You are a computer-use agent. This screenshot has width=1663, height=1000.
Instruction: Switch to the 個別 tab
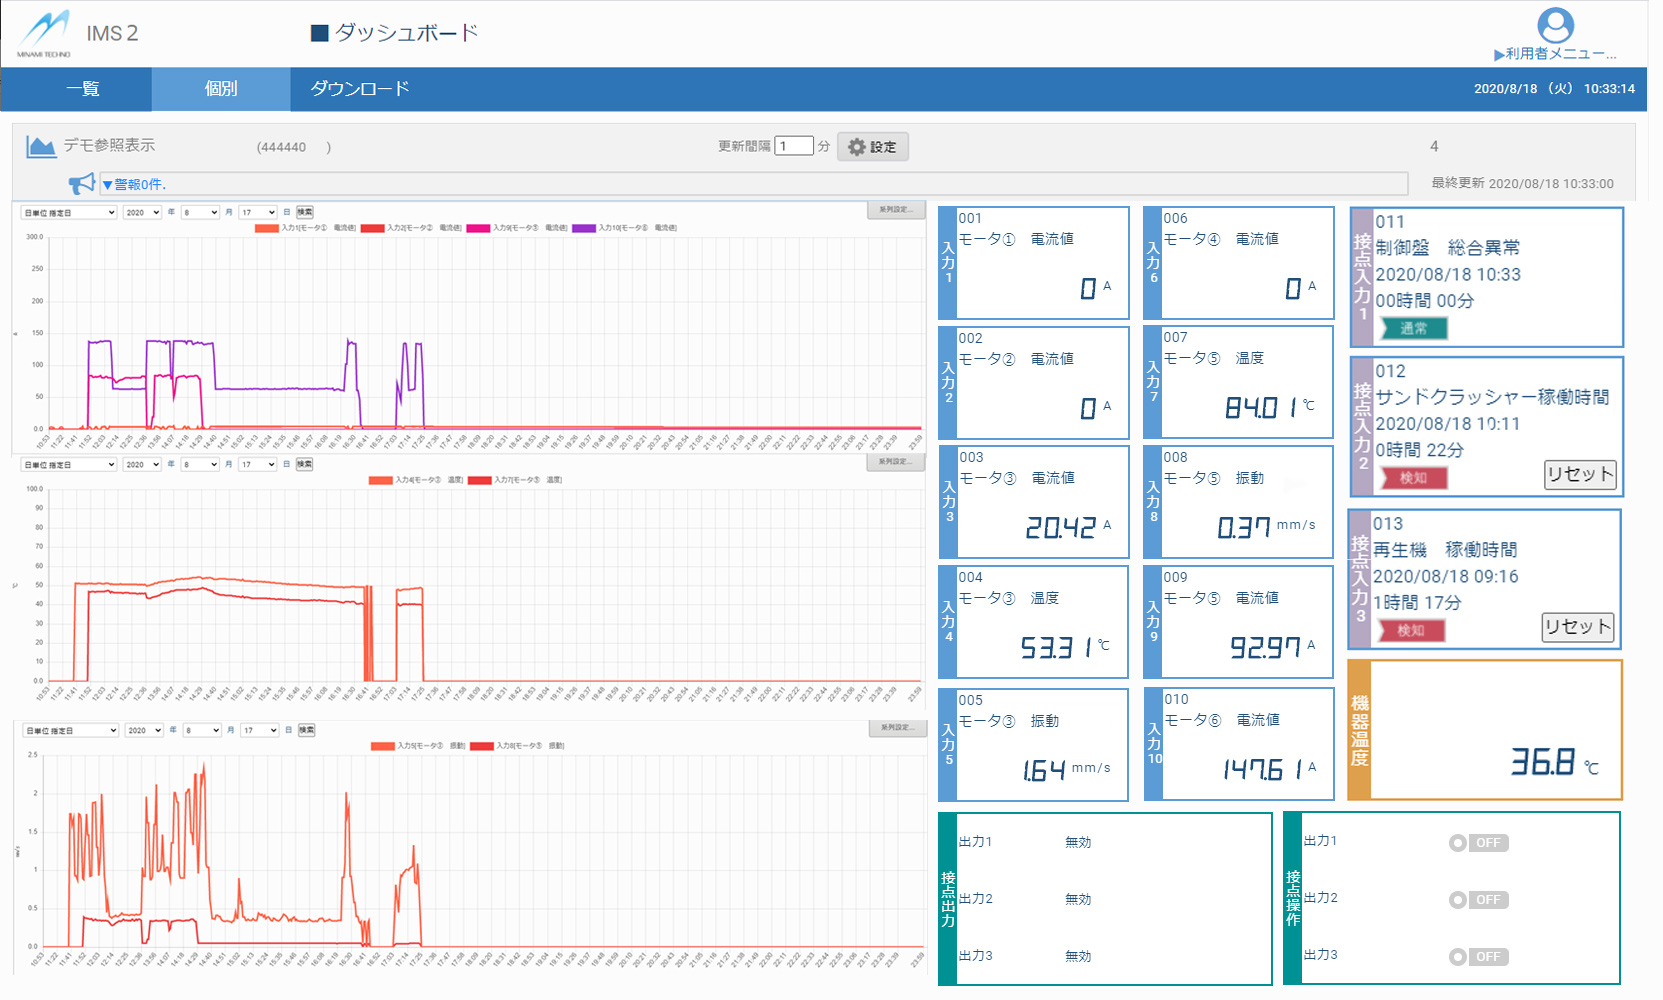click(x=221, y=89)
